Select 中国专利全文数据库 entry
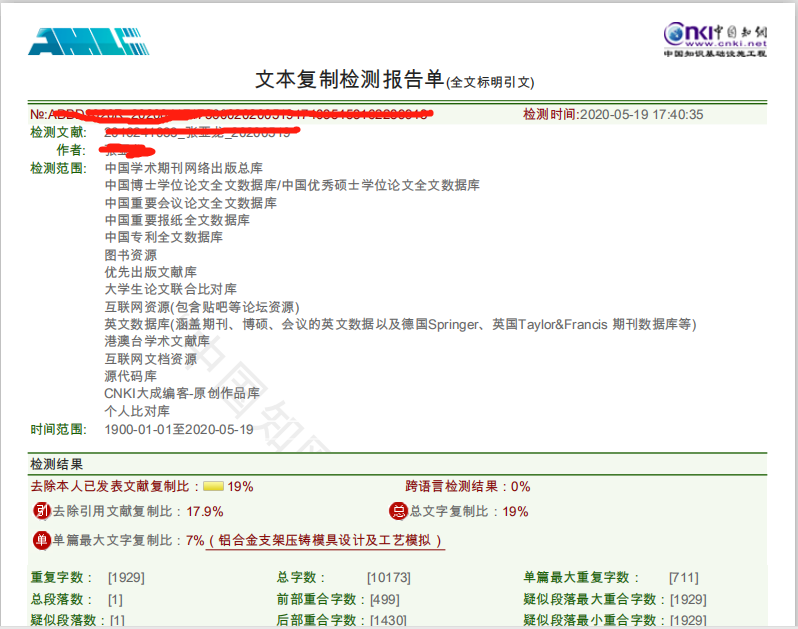This screenshot has height=629, width=798. click(x=164, y=237)
